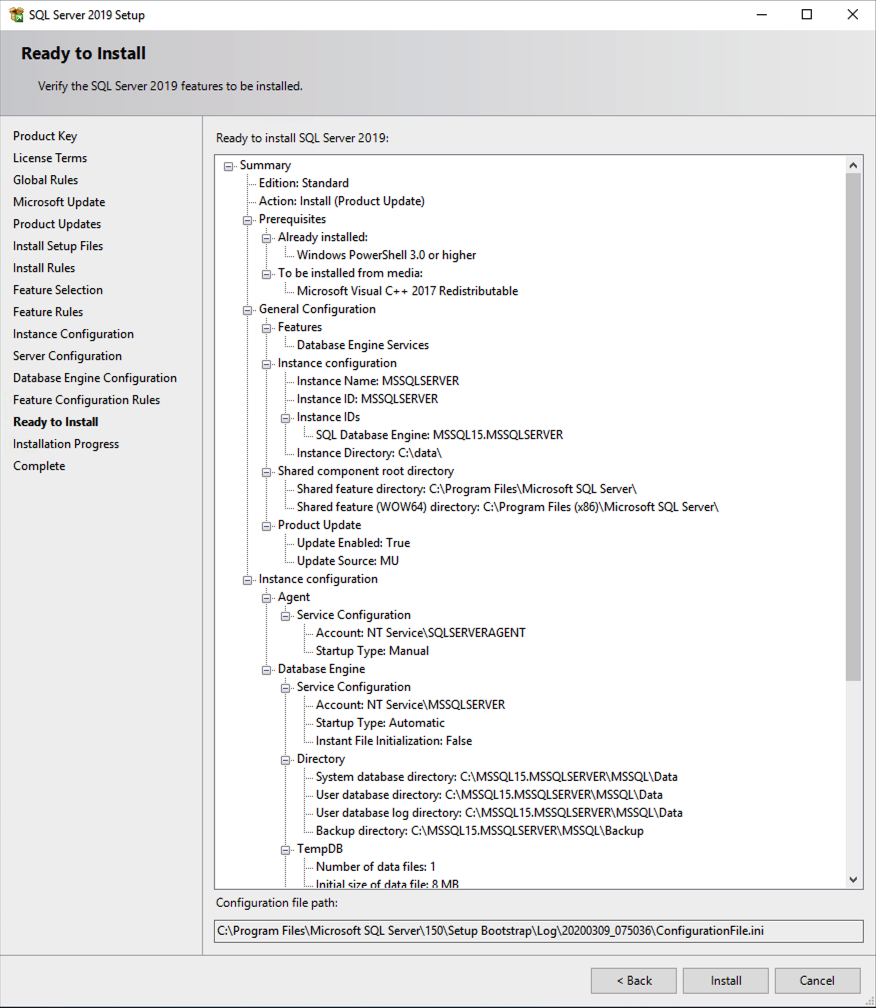
Task: Select the Update Enabled: True row
Action: point(353,543)
